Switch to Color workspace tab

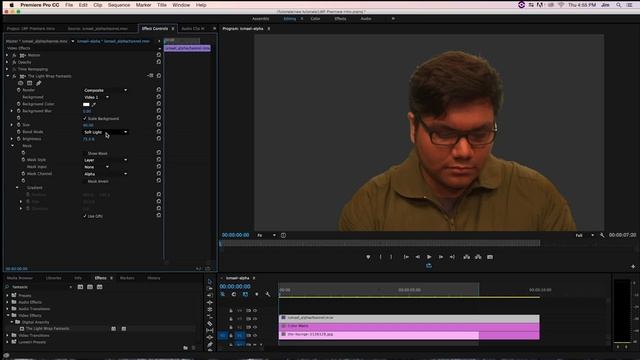tap(316, 19)
